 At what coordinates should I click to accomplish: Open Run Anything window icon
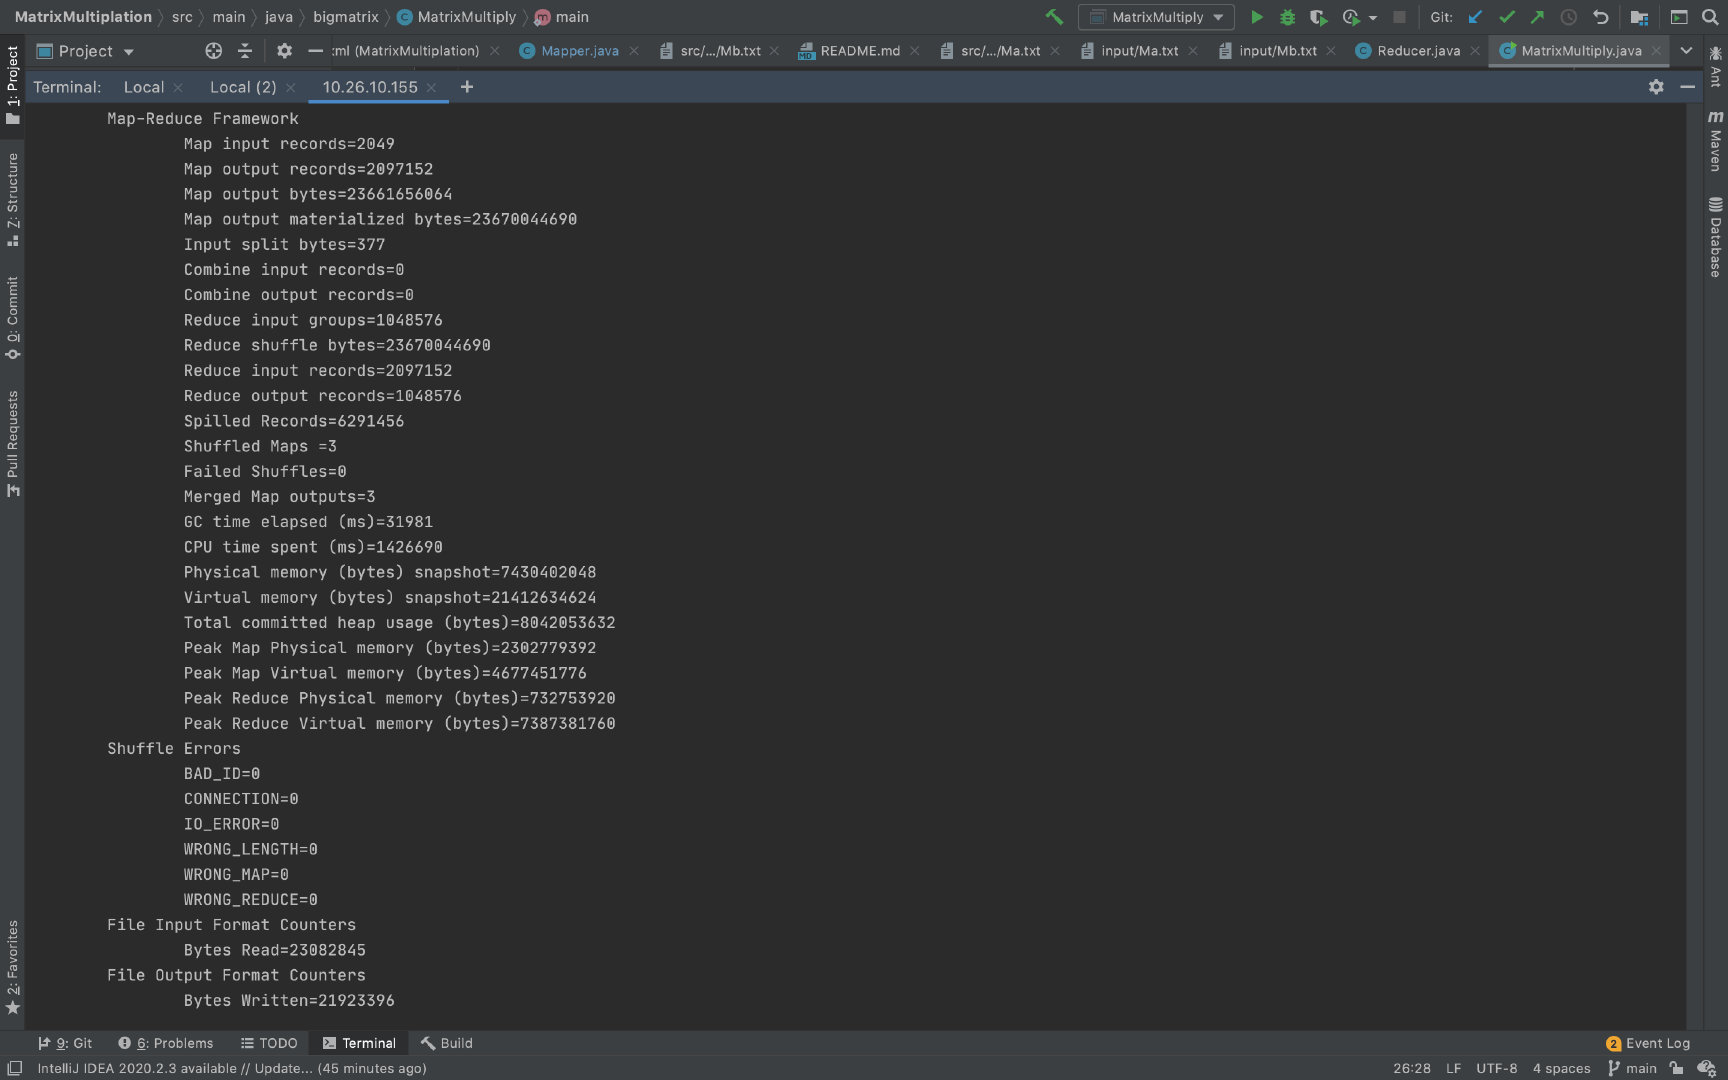pyautogui.click(x=1679, y=17)
